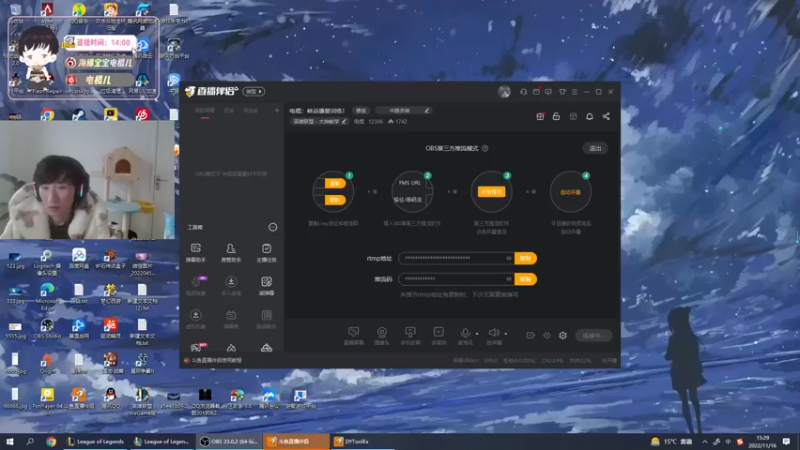Copy the 推流码 with 复制 button

point(526,279)
